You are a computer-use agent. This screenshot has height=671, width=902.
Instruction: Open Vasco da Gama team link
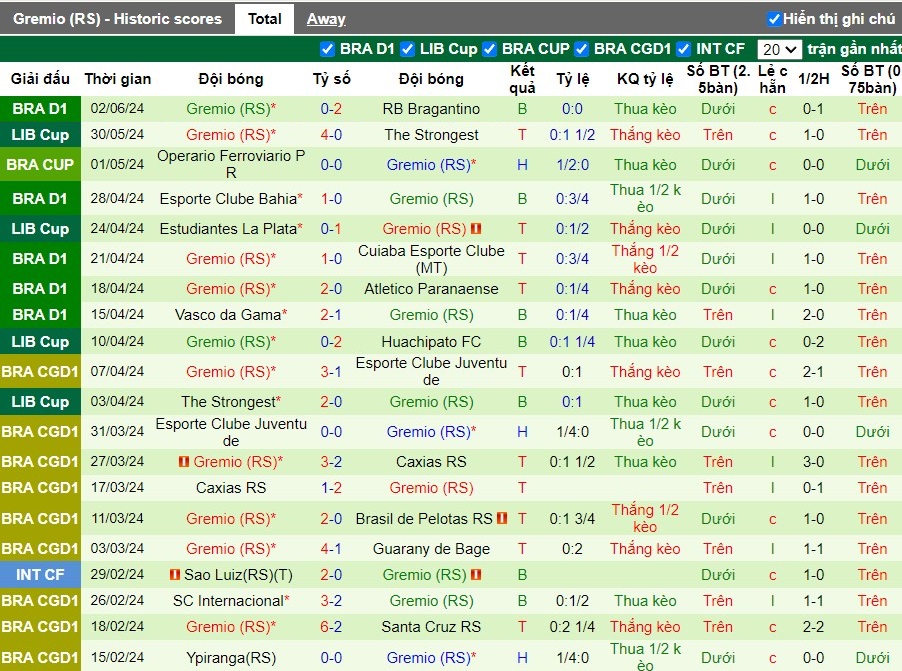point(228,315)
